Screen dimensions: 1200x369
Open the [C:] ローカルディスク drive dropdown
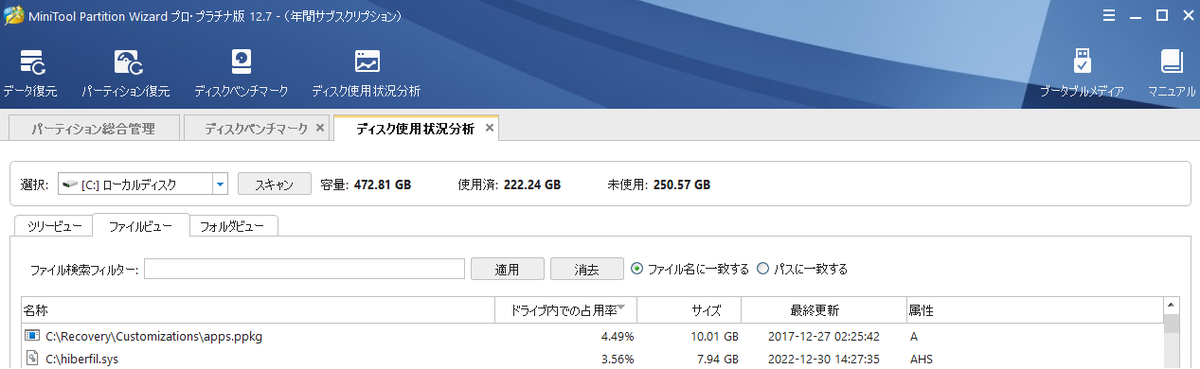coord(221,184)
